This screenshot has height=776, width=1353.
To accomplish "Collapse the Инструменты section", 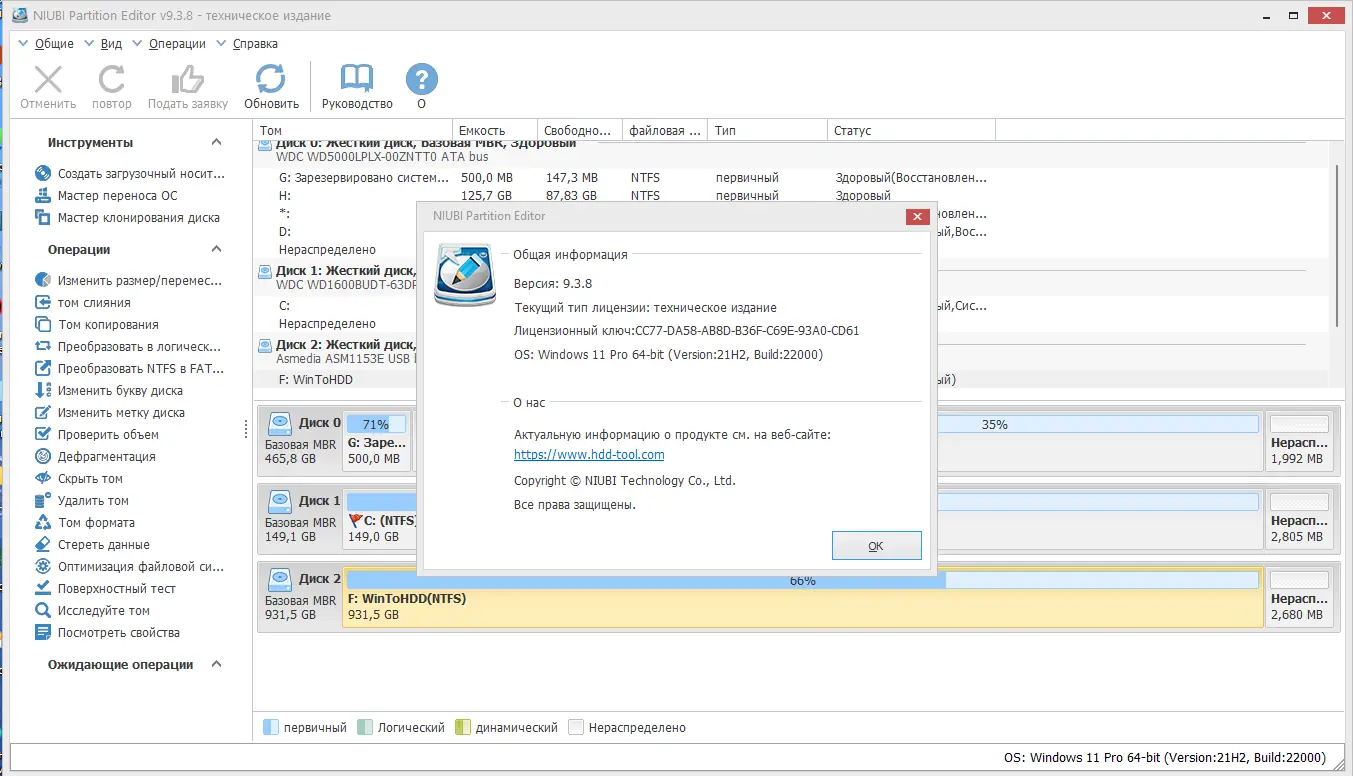I will click(217, 143).
